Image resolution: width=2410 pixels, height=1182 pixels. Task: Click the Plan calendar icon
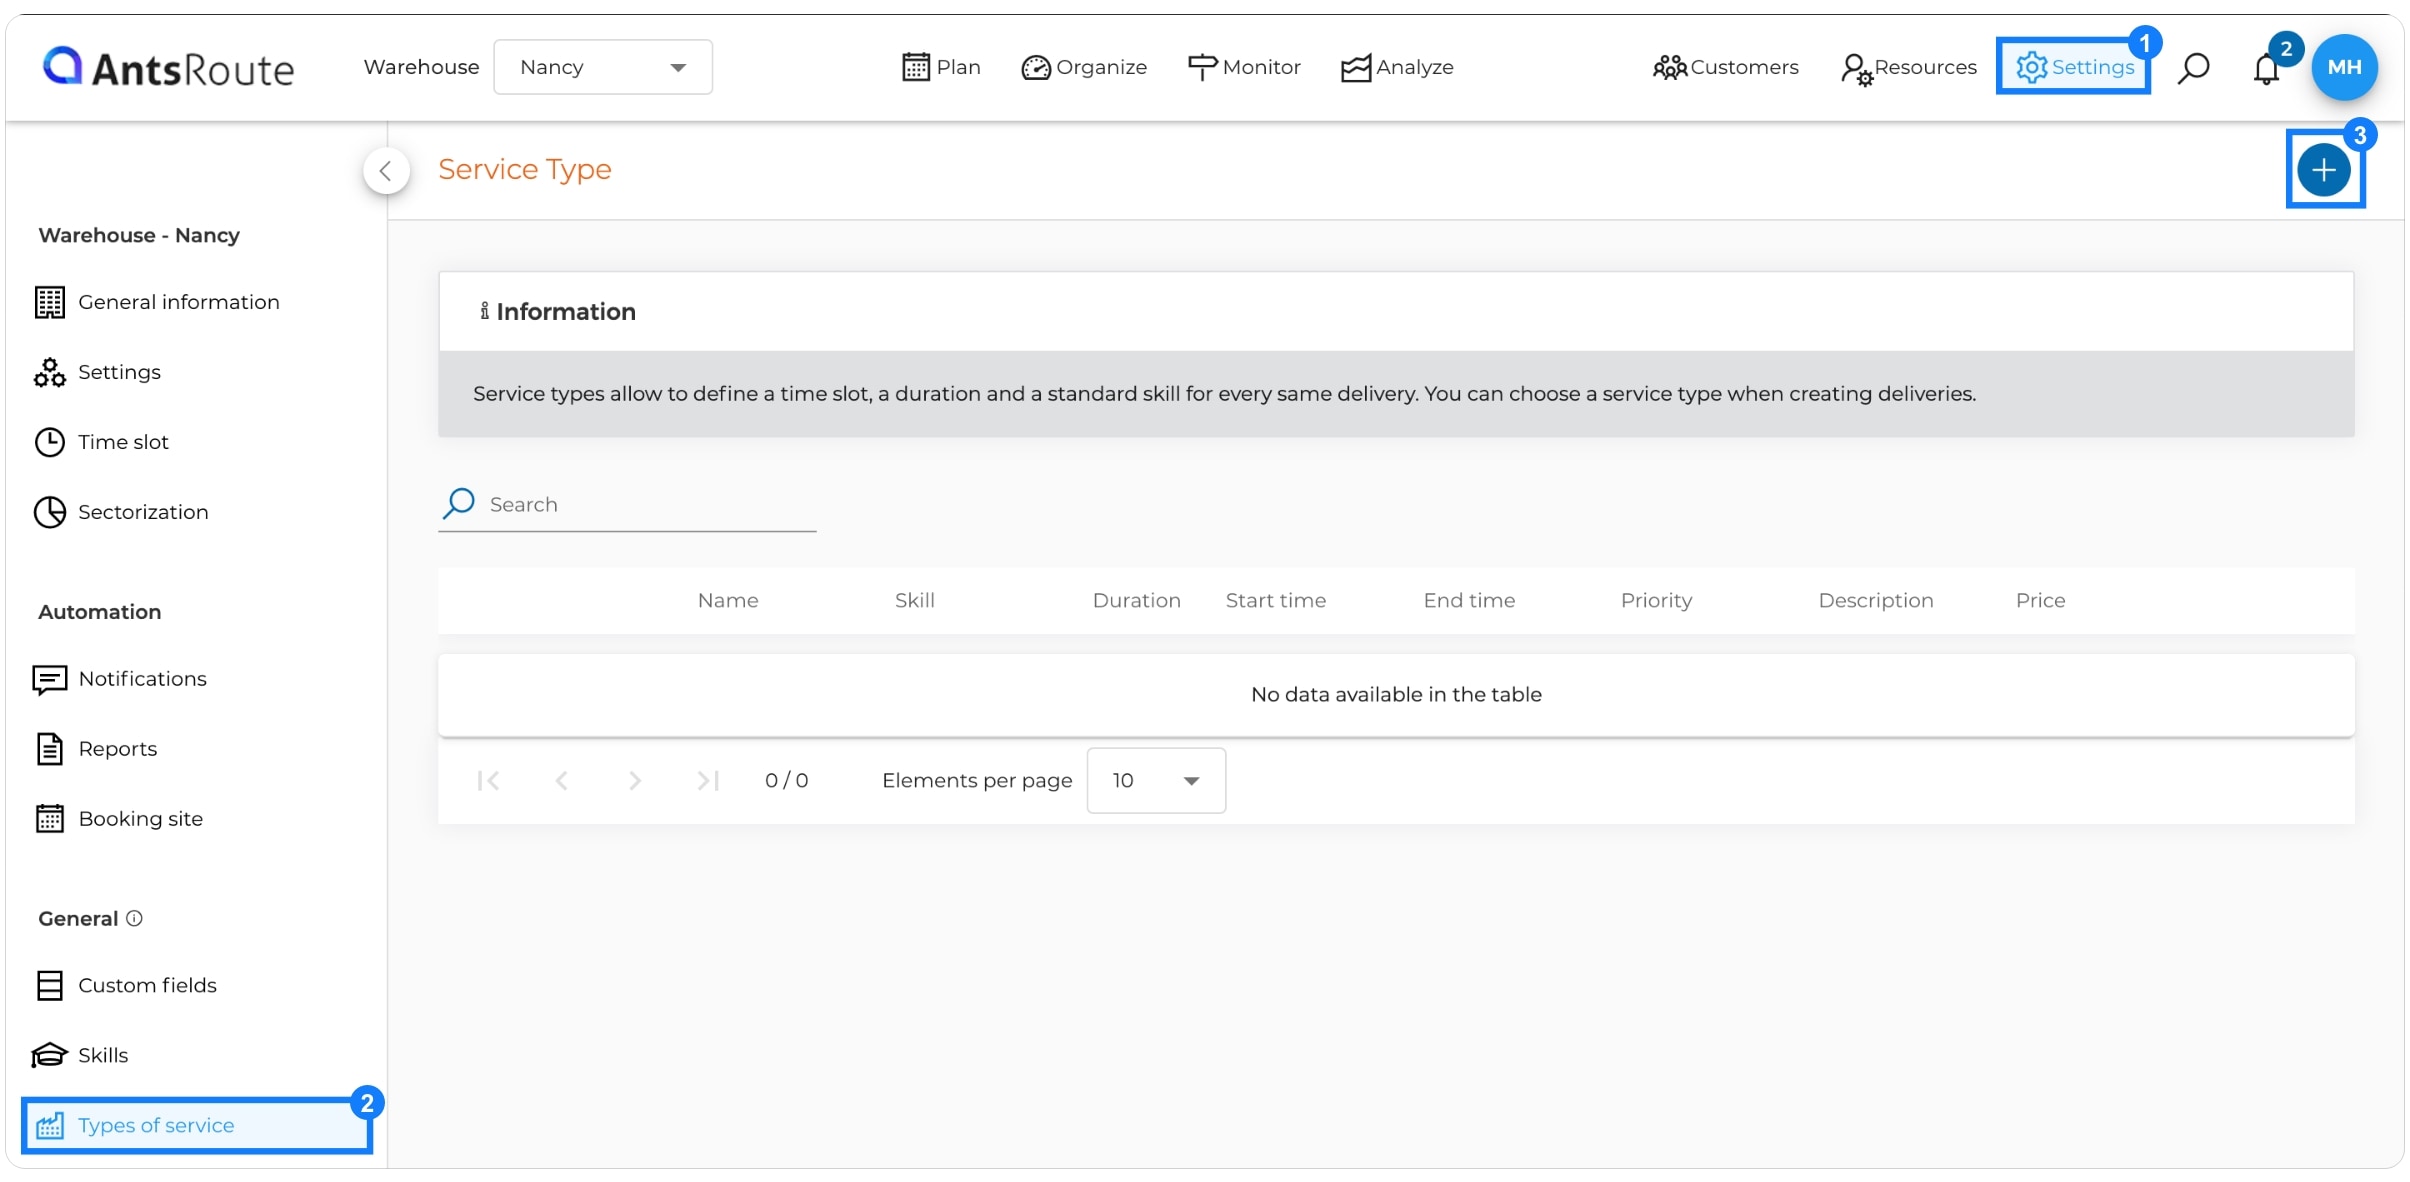click(916, 67)
